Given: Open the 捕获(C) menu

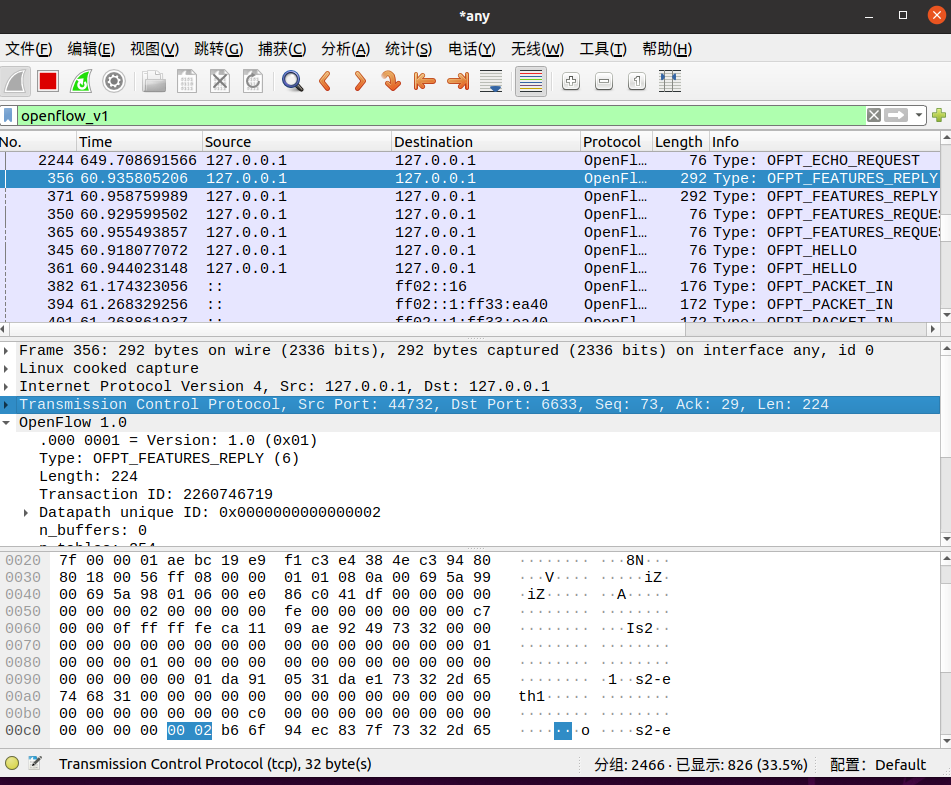Looking at the screenshot, I should pyautogui.click(x=282, y=49).
